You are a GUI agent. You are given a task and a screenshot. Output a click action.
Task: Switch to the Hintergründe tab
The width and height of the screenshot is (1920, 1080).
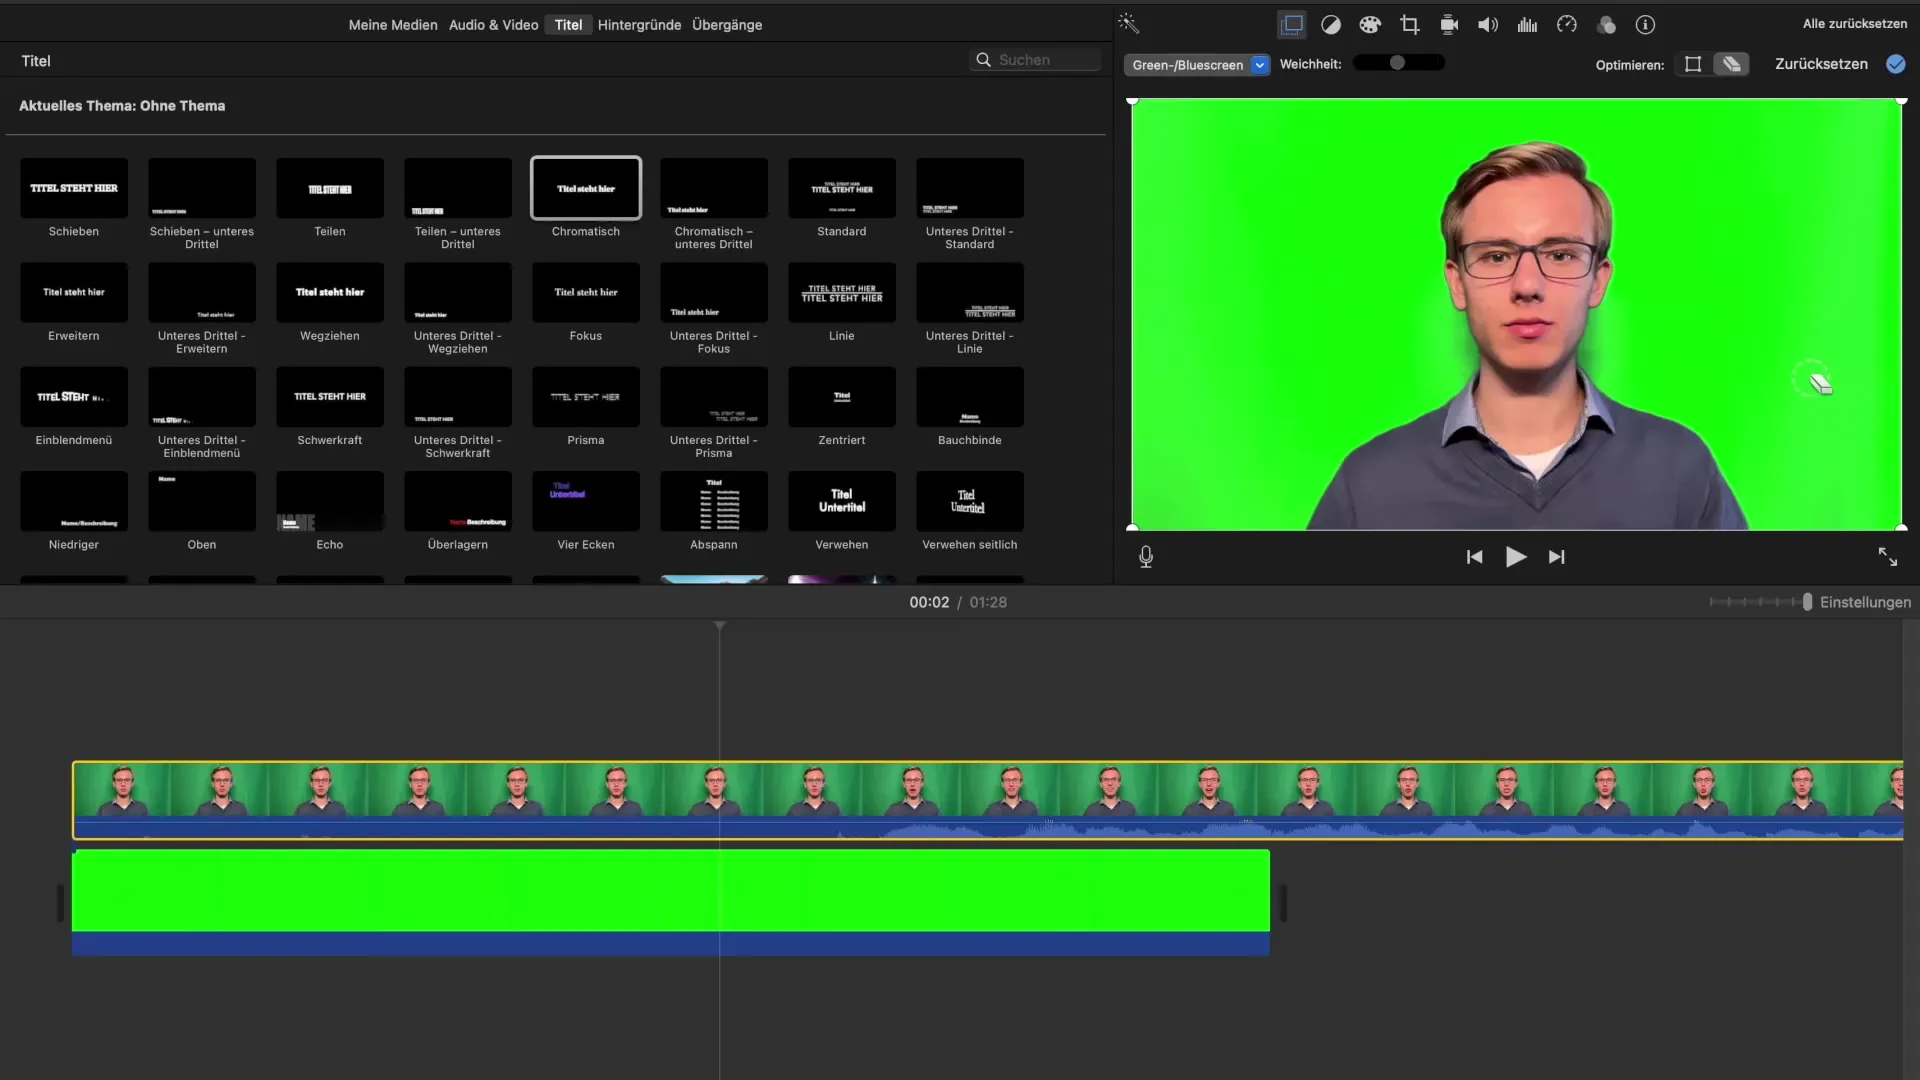(639, 25)
